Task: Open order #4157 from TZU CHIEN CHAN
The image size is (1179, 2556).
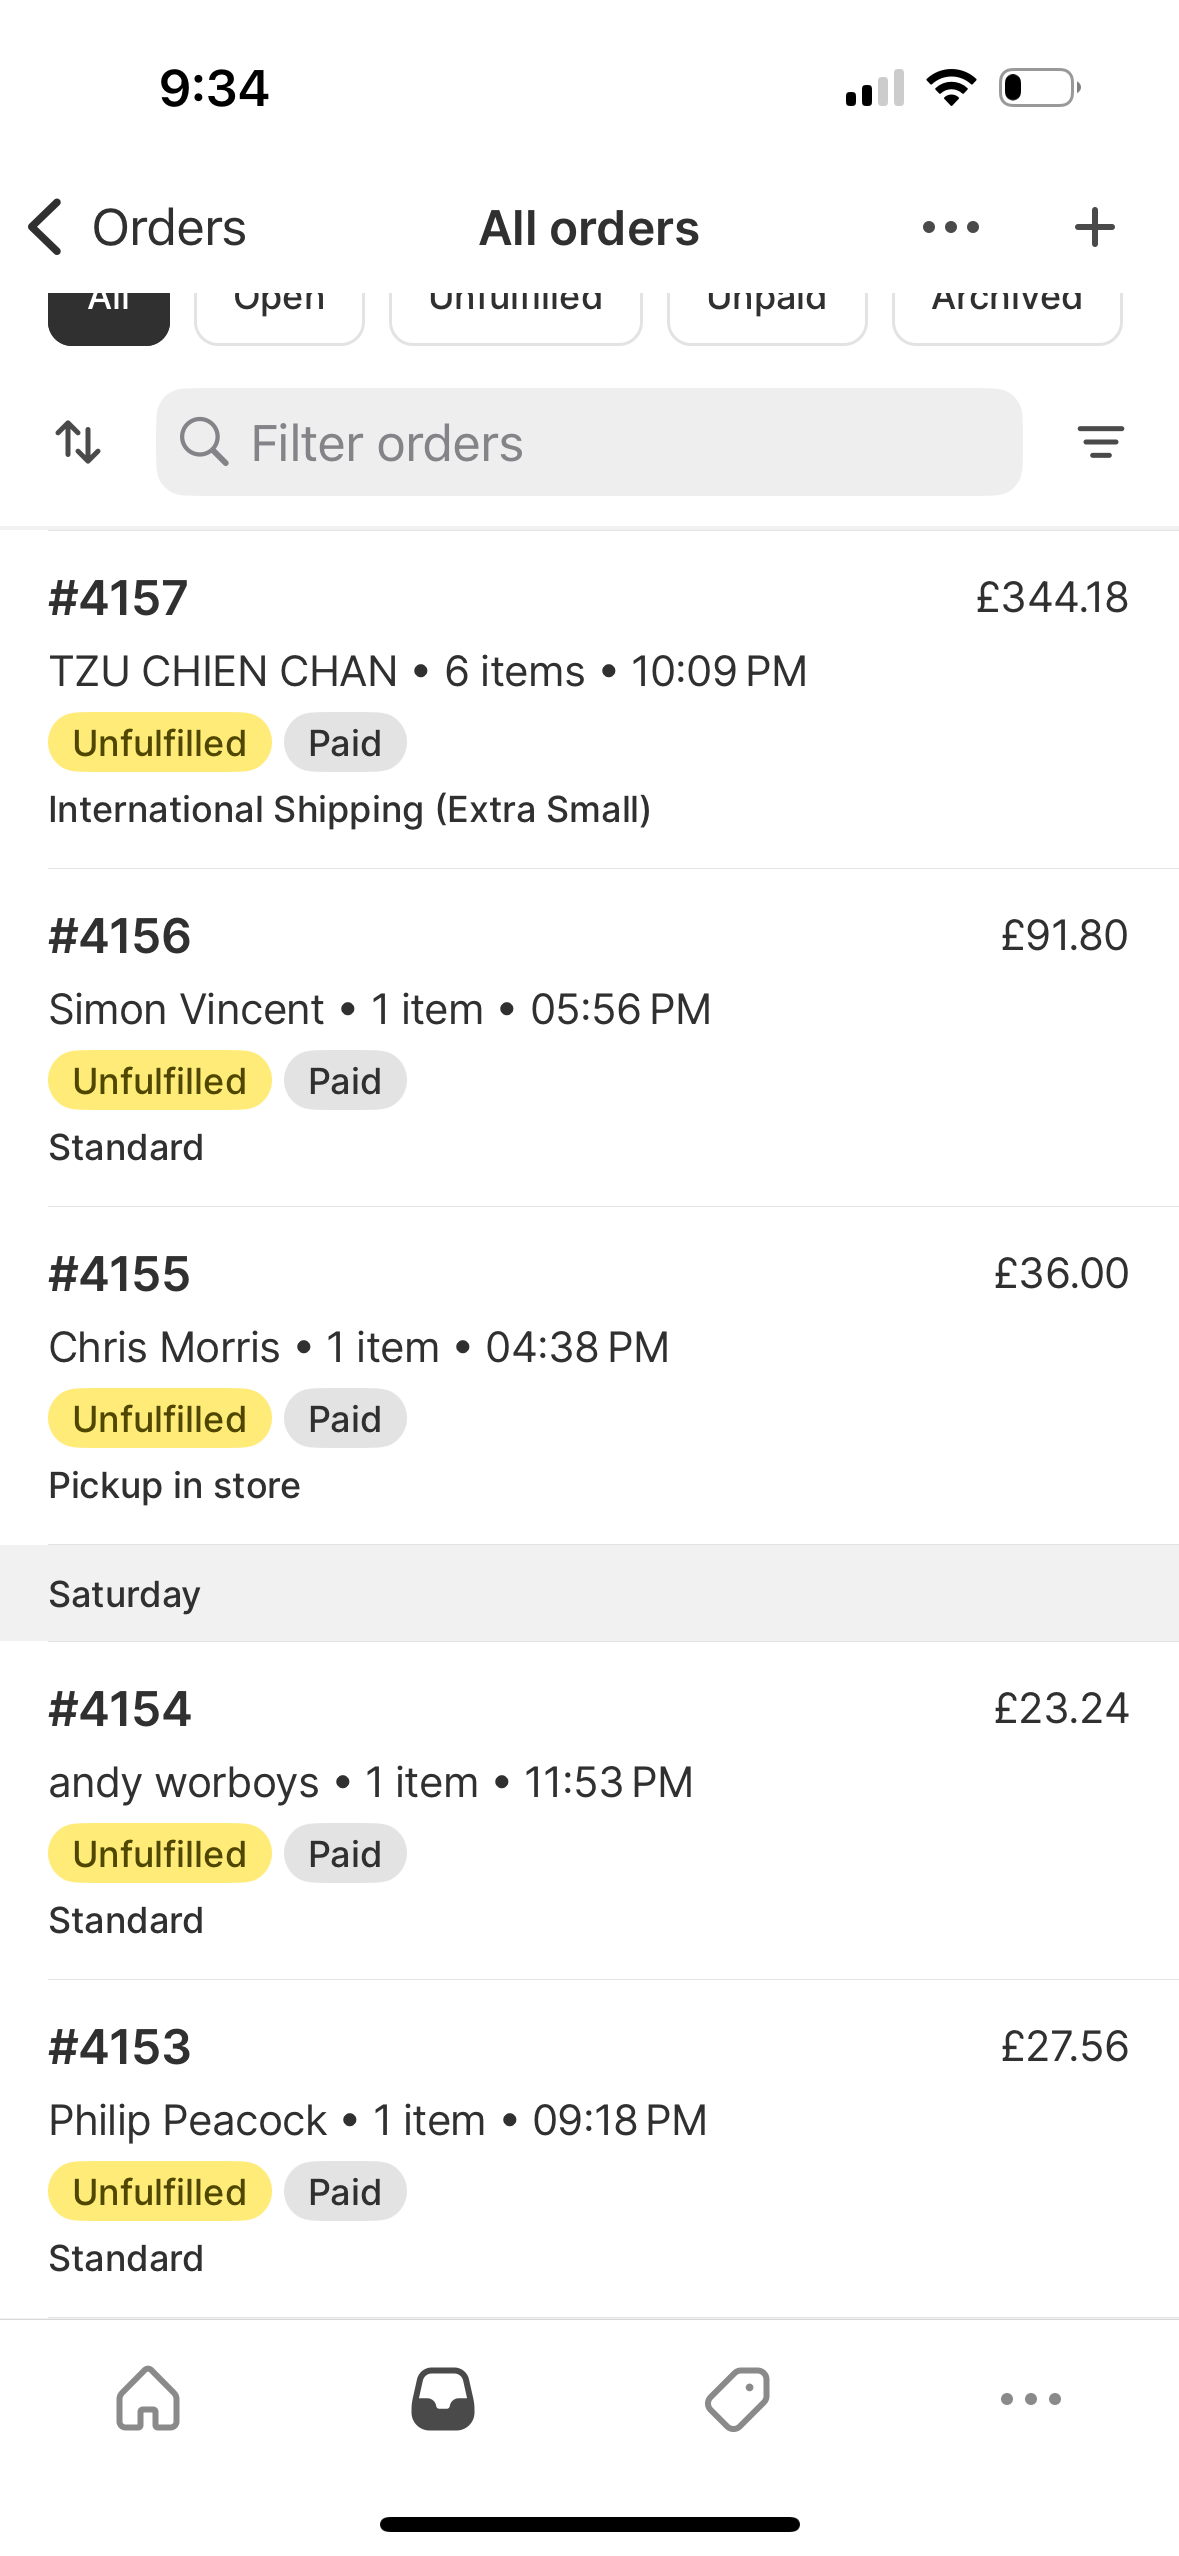Action: click(589, 700)
